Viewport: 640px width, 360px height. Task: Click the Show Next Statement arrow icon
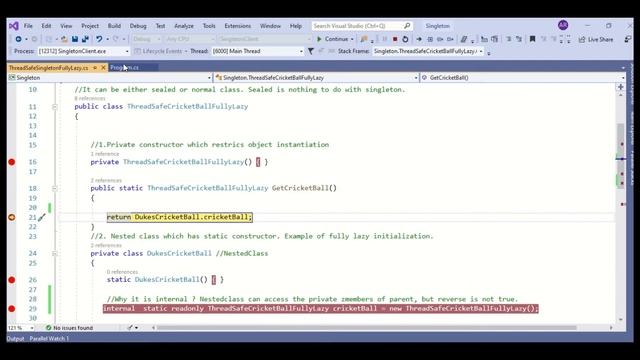(x=419, y=39)
